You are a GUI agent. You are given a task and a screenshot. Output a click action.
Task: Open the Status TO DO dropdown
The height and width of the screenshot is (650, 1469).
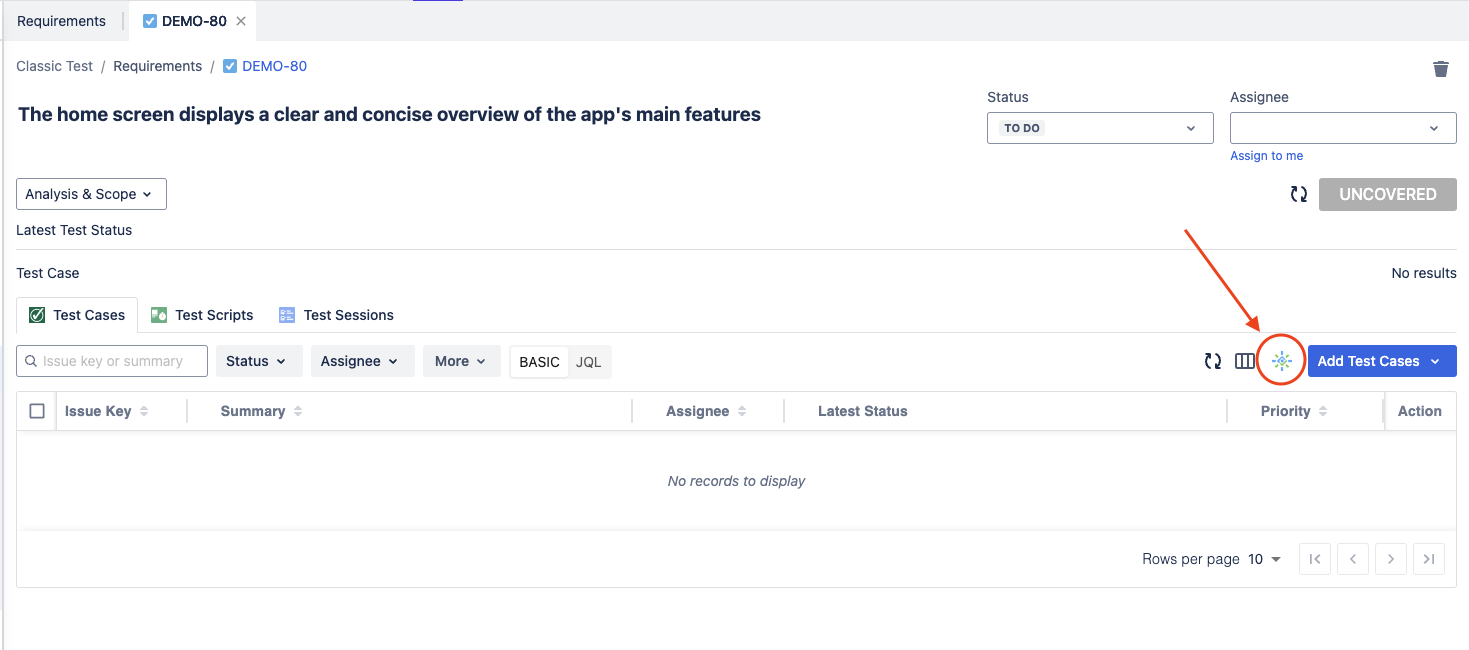1099,128
